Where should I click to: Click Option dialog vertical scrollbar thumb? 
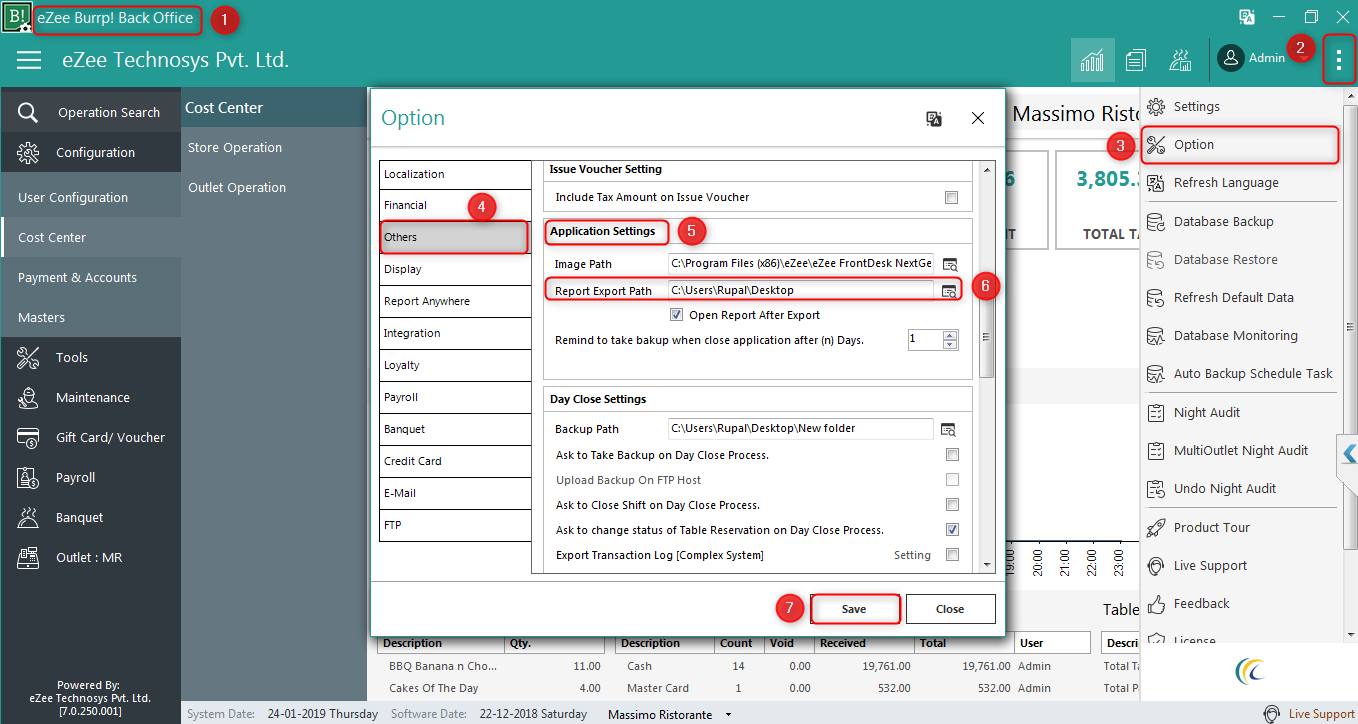click(987, 337)
